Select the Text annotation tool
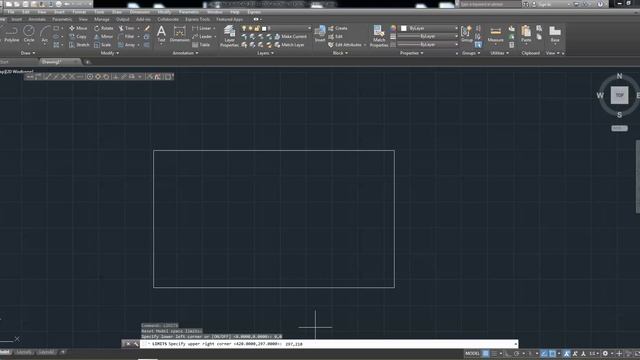The width and height of the screenshot is (640, 360). click(161, 34)
